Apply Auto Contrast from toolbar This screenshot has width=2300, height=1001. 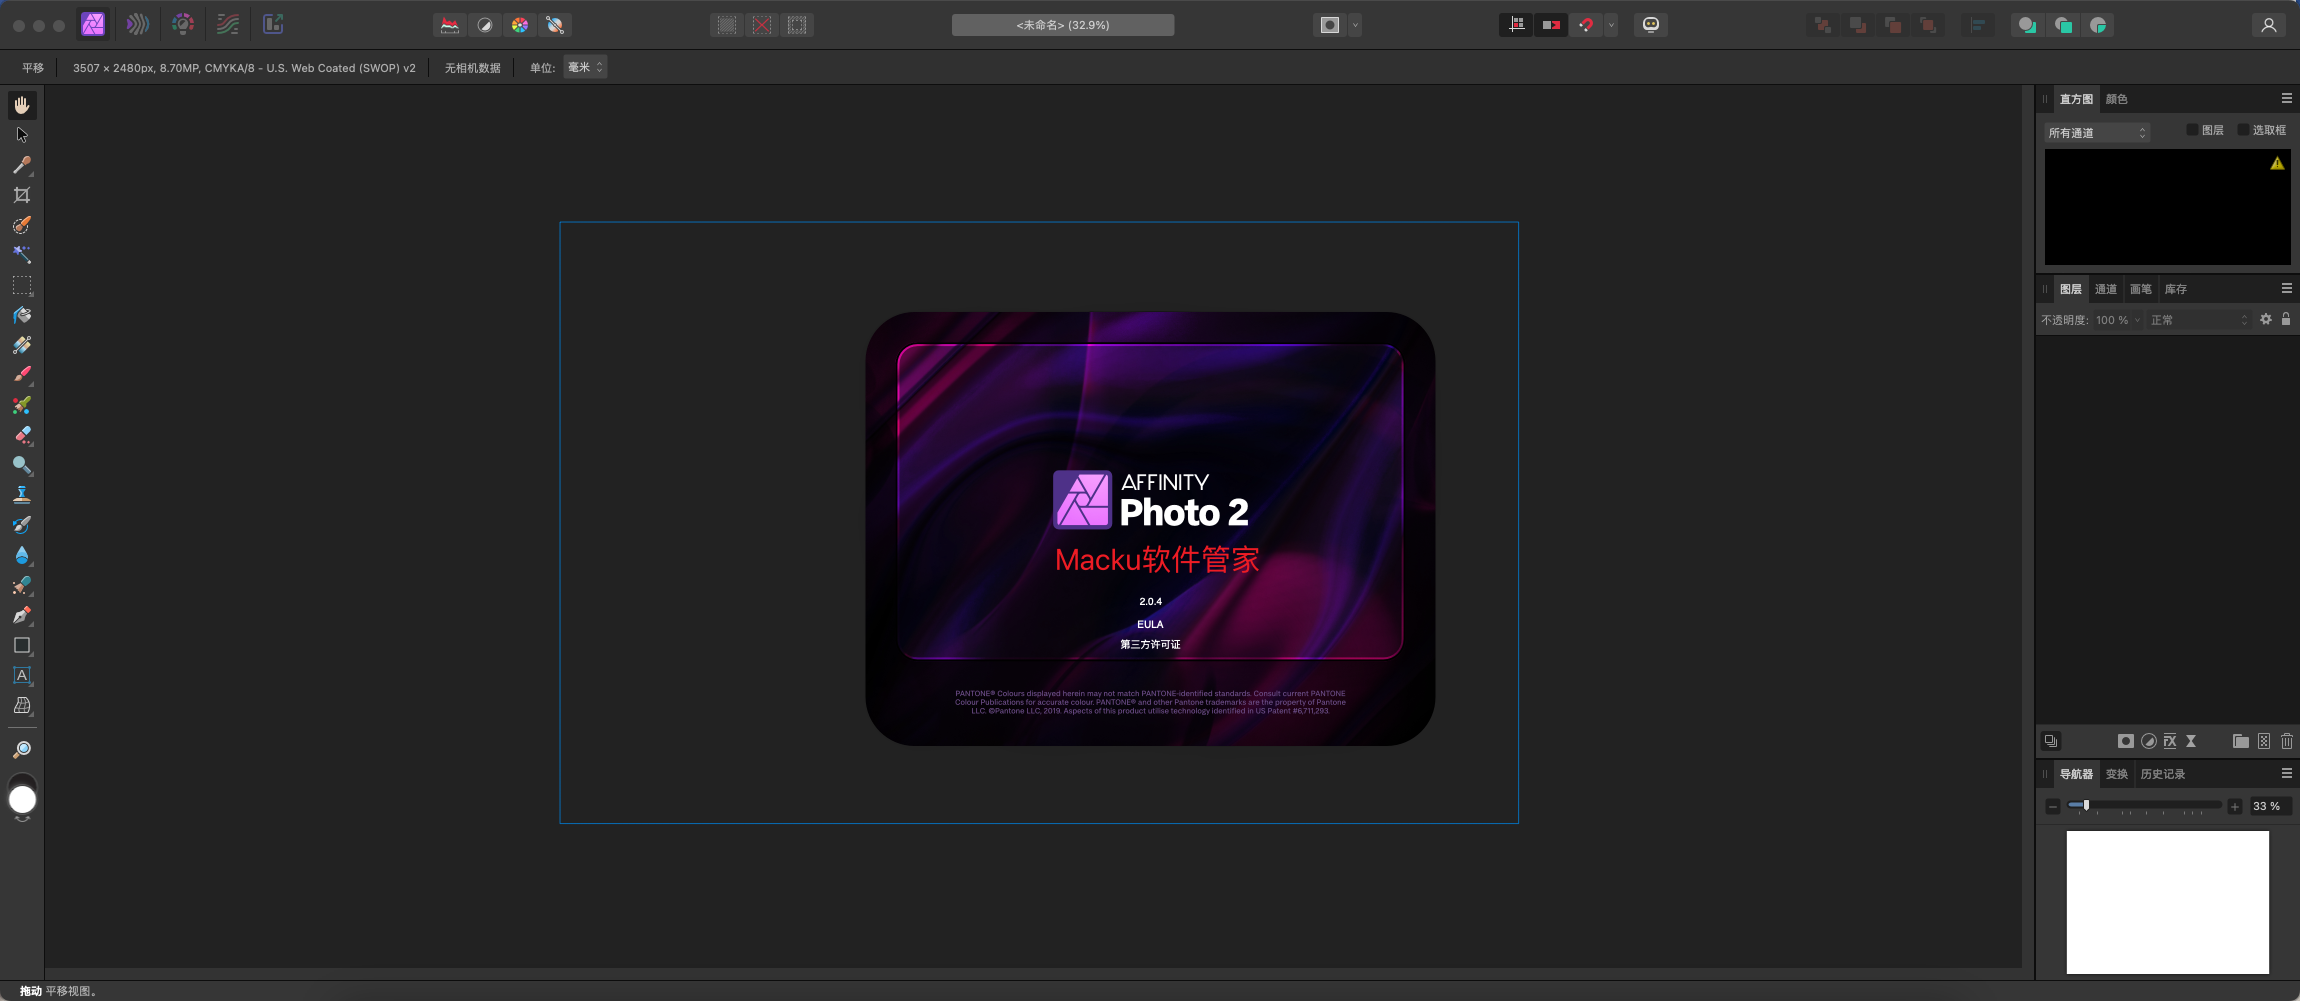[485, 25]
